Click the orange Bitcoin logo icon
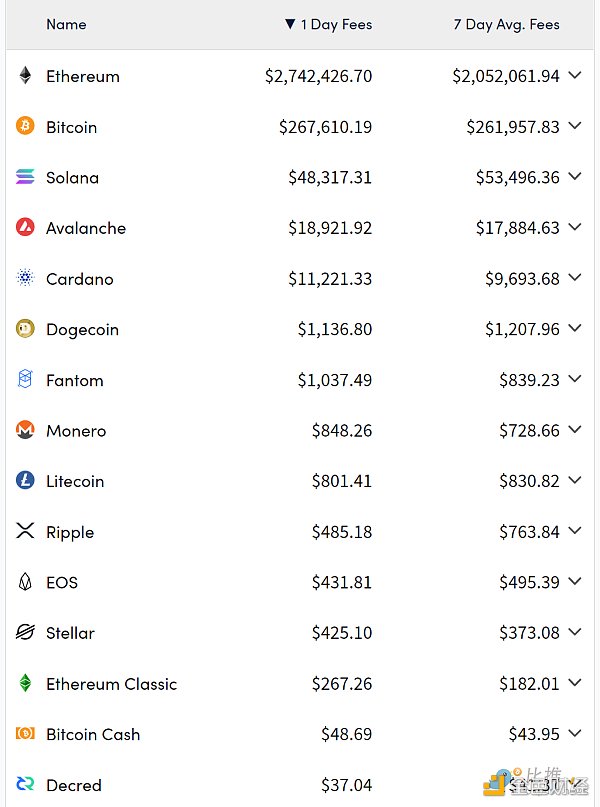Screen dimensions: 600x807 tap(25, 126)
